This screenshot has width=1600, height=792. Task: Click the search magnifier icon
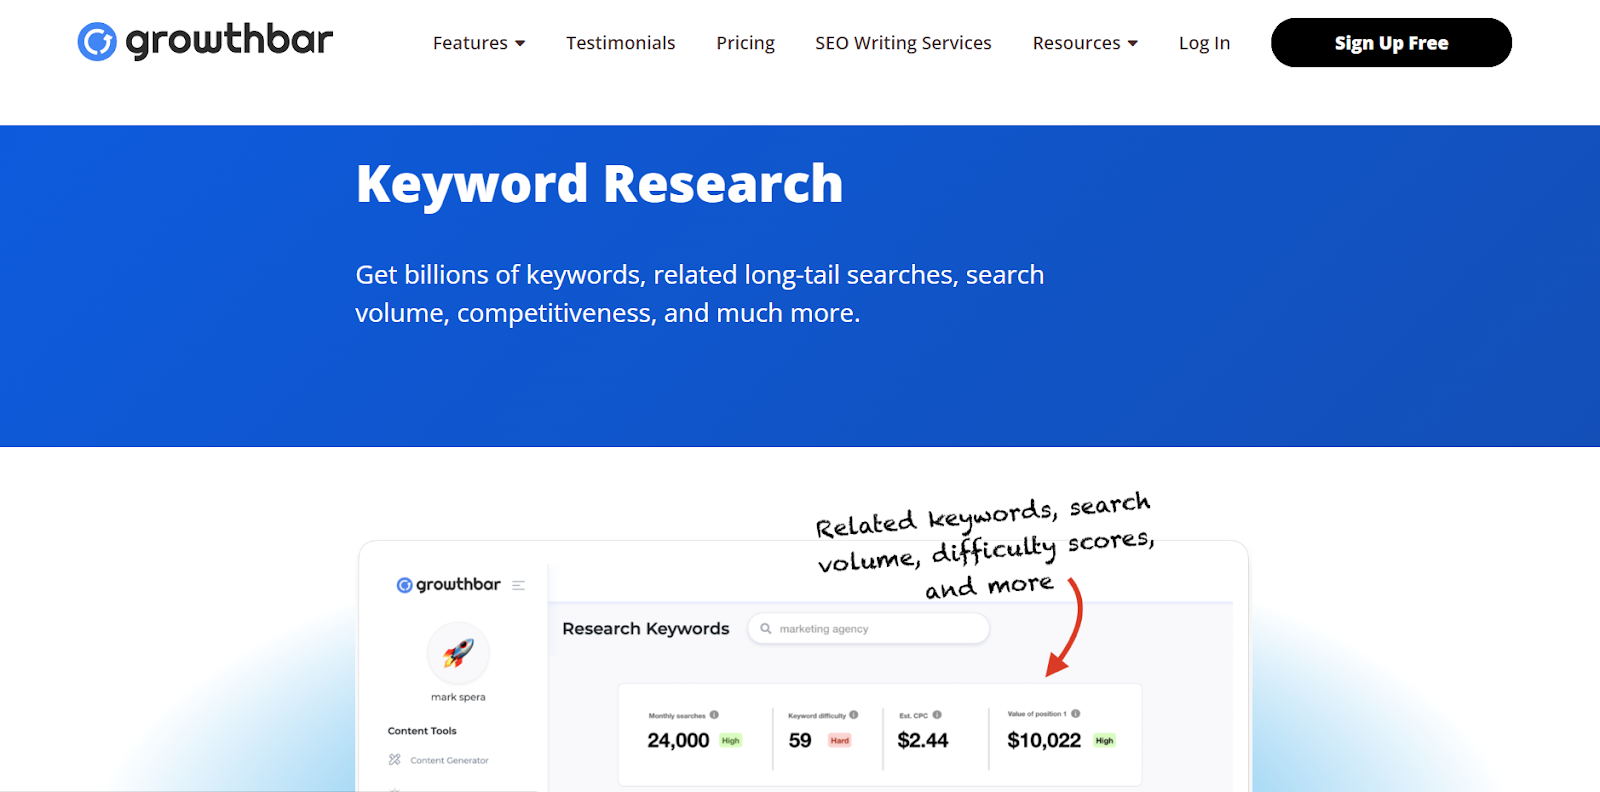coord(766,629)
